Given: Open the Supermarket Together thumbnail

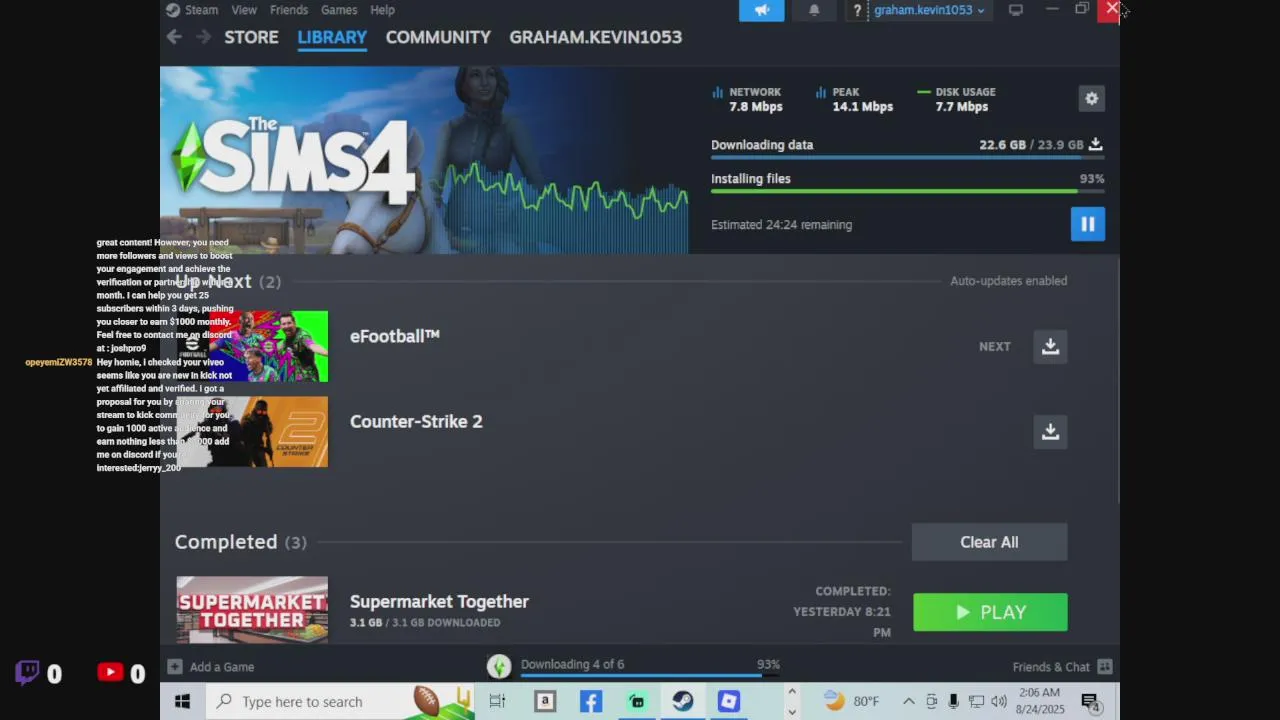Looking at the screenshot, I should coord(252,610).
